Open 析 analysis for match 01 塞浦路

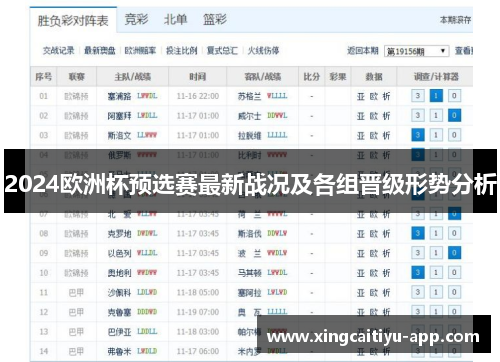(x=386, y=96)
